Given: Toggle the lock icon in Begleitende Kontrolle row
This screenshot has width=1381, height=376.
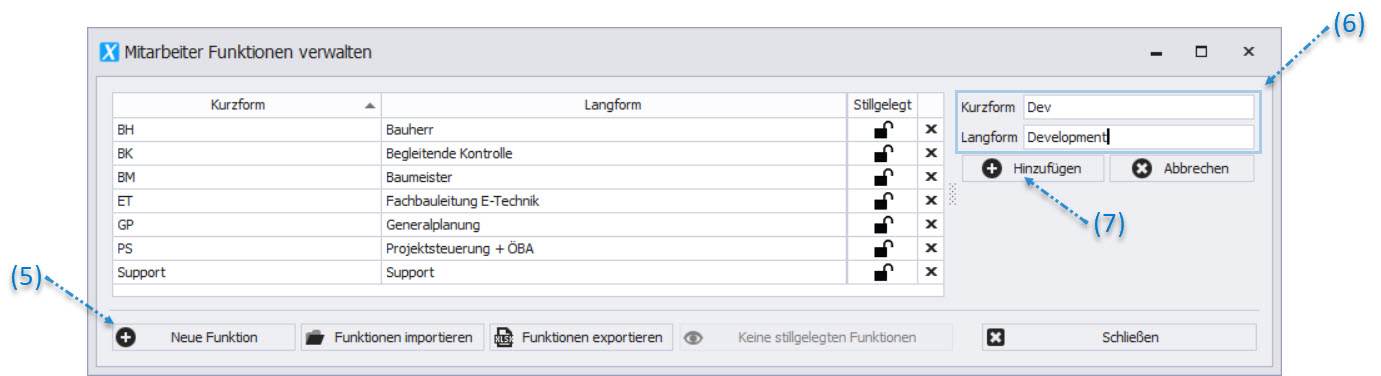Looking at the screenshot, I should [x=883, y=154].
